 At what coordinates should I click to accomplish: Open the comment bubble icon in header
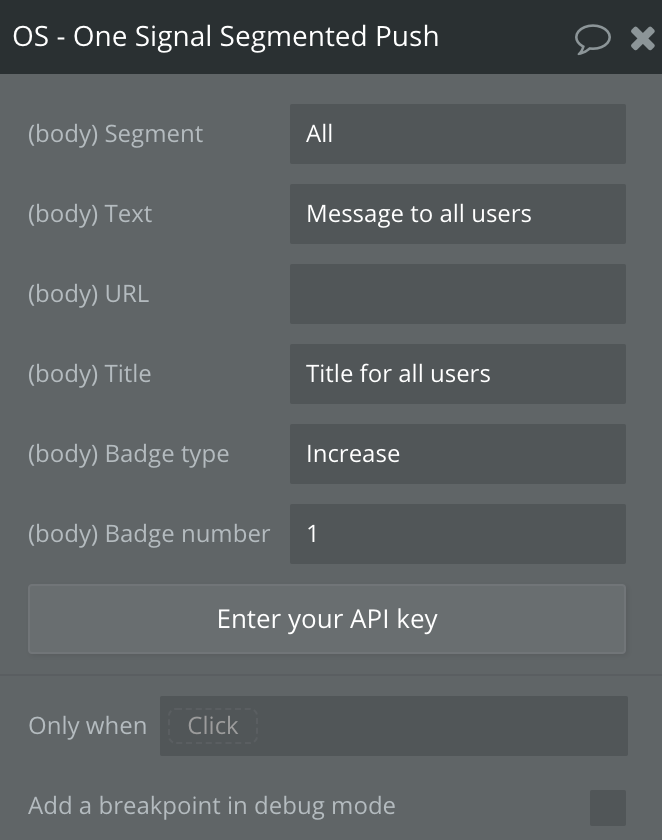click(592, 39)
